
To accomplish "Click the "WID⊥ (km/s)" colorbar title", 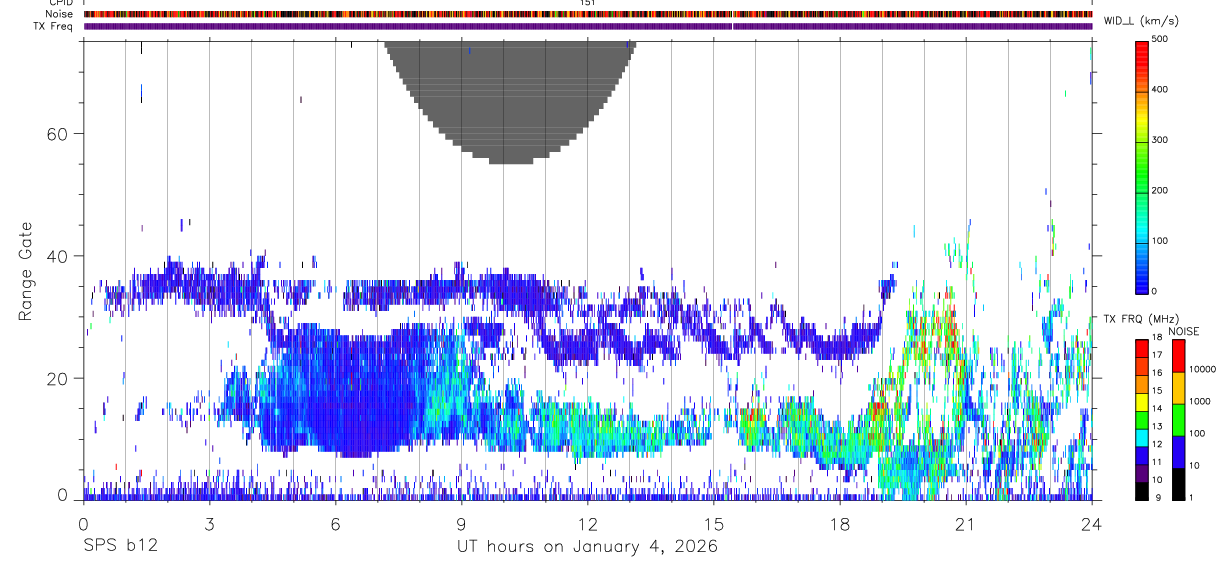I will point(1140,21).
